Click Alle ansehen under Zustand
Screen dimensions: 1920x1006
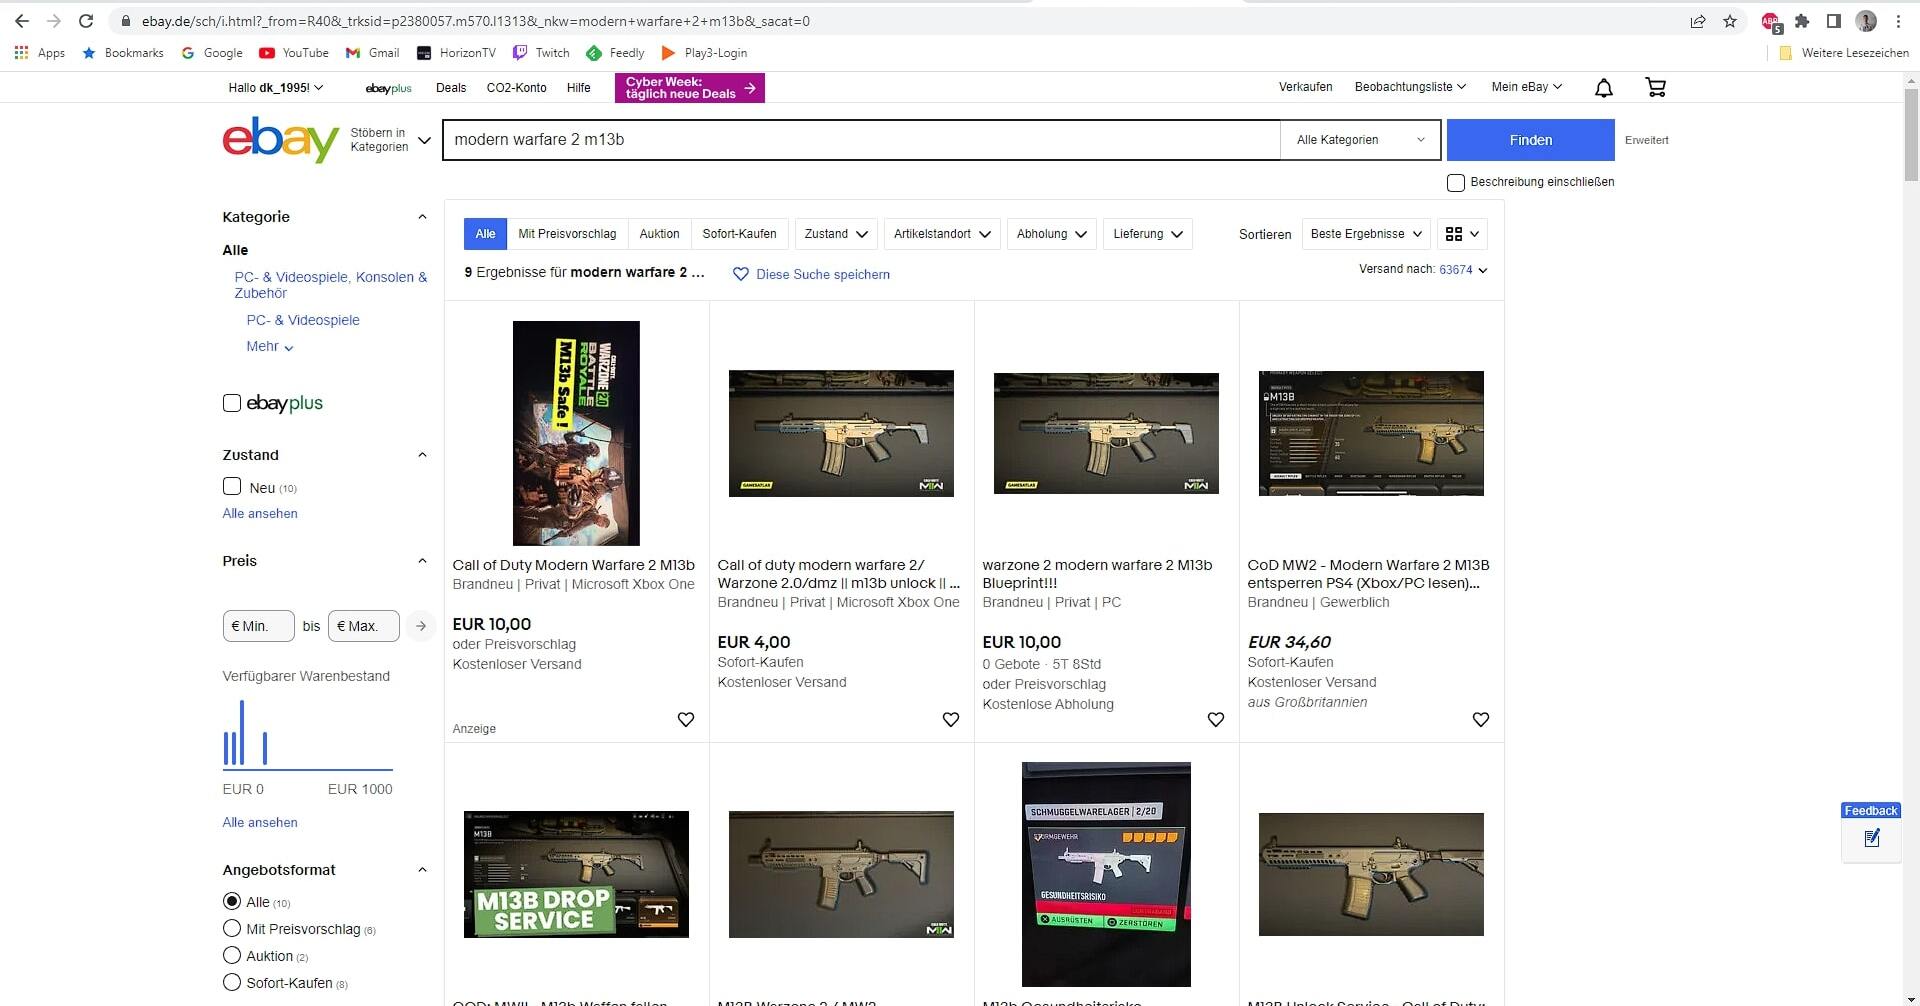(260, 513)
